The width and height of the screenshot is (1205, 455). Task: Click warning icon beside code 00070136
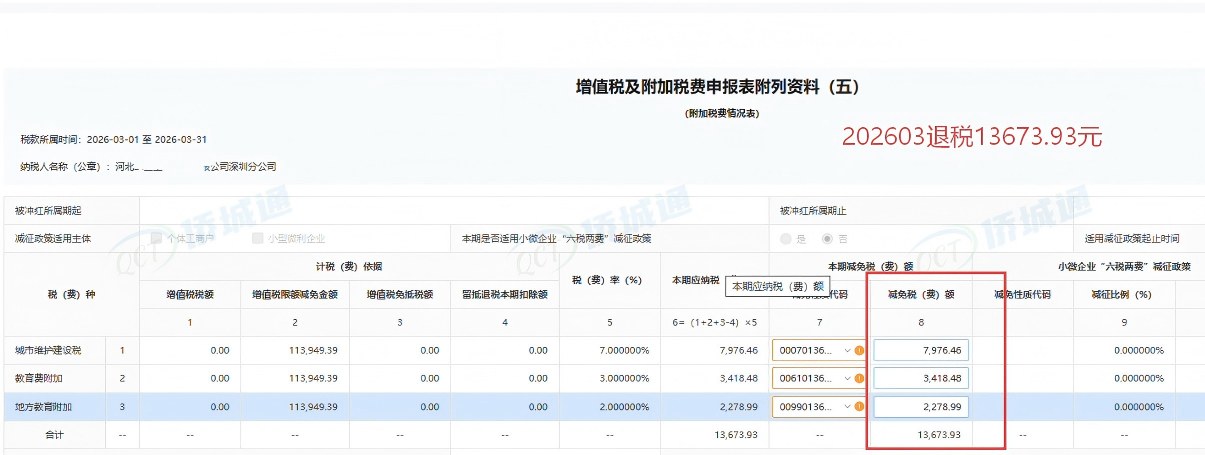click(x=859, y=351)
